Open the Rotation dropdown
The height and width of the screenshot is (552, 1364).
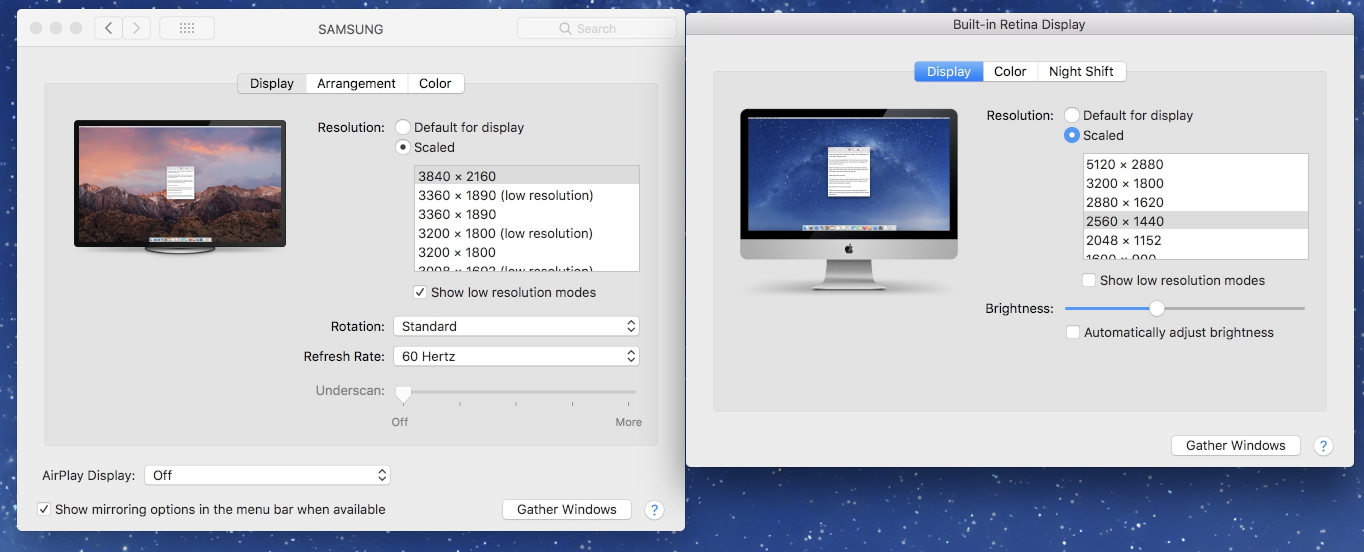point(516,326)
